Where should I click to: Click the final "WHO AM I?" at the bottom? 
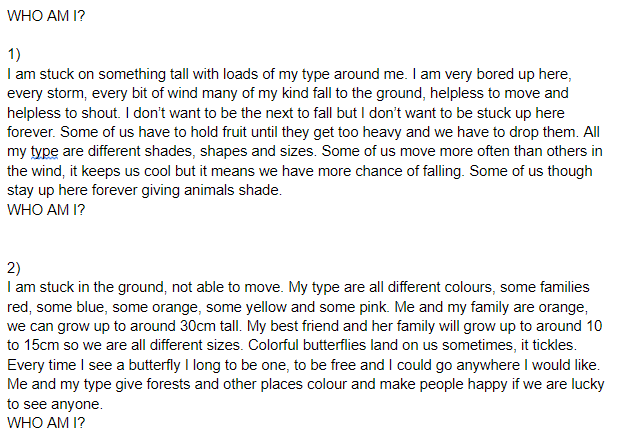[45, 423]
